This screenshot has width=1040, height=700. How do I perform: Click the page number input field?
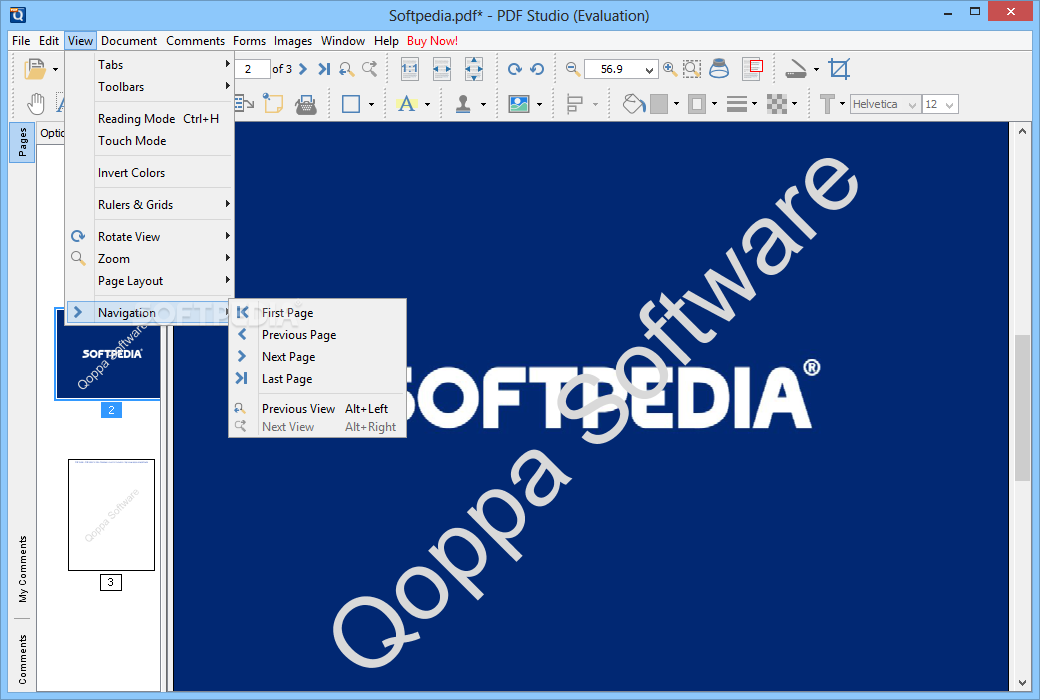click(252, 69)
